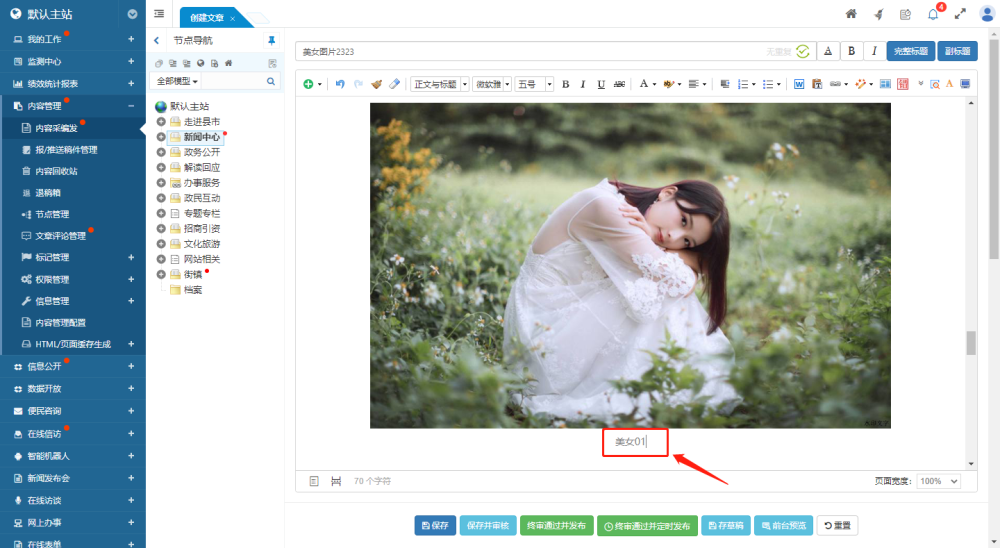Click the eraser clear-formatting icon

[x=394, y=84]
